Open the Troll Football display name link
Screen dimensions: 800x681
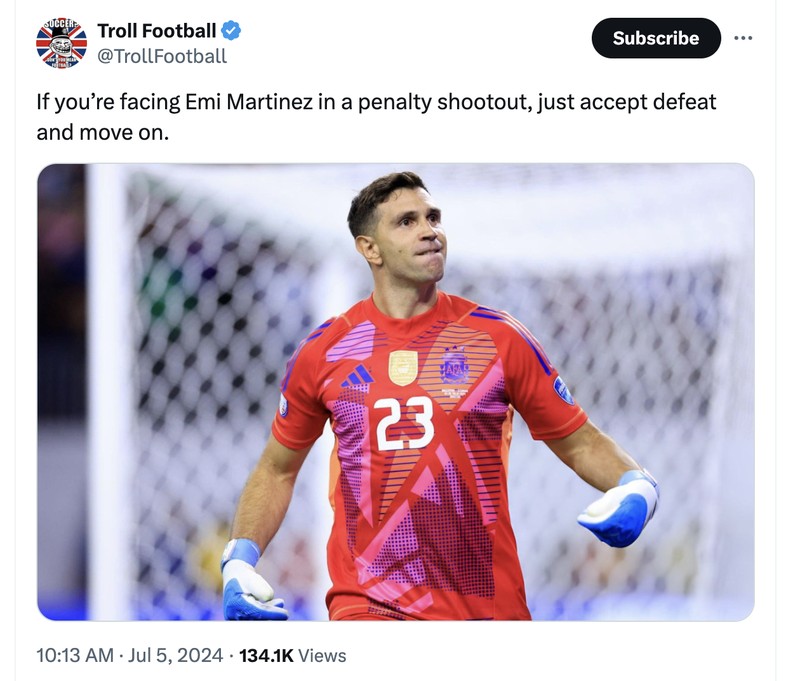click(x=156, y=31)
